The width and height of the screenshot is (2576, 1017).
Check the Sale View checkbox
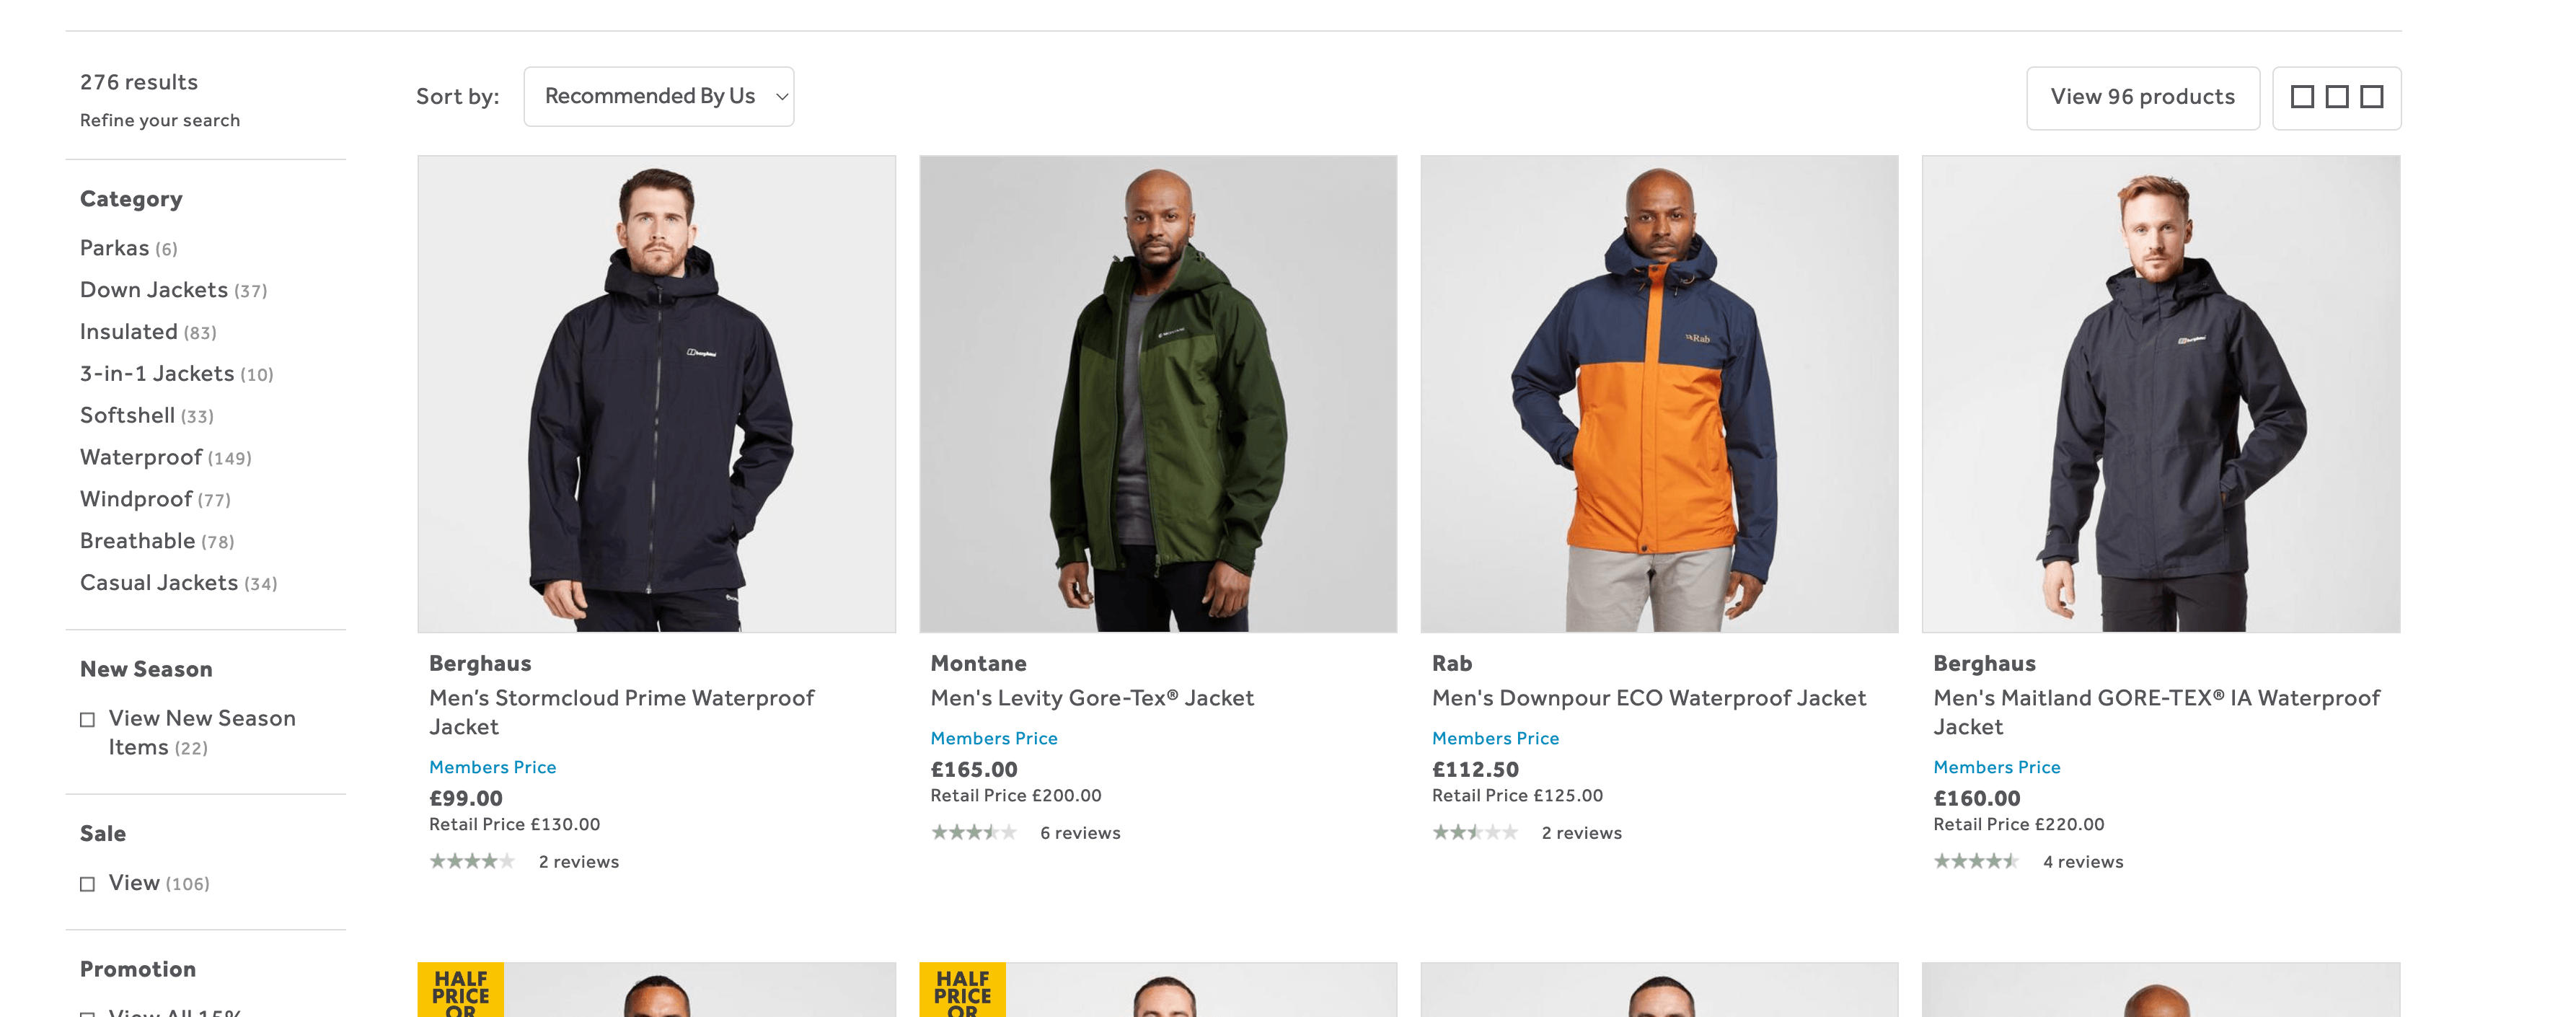tap(87, 883)
